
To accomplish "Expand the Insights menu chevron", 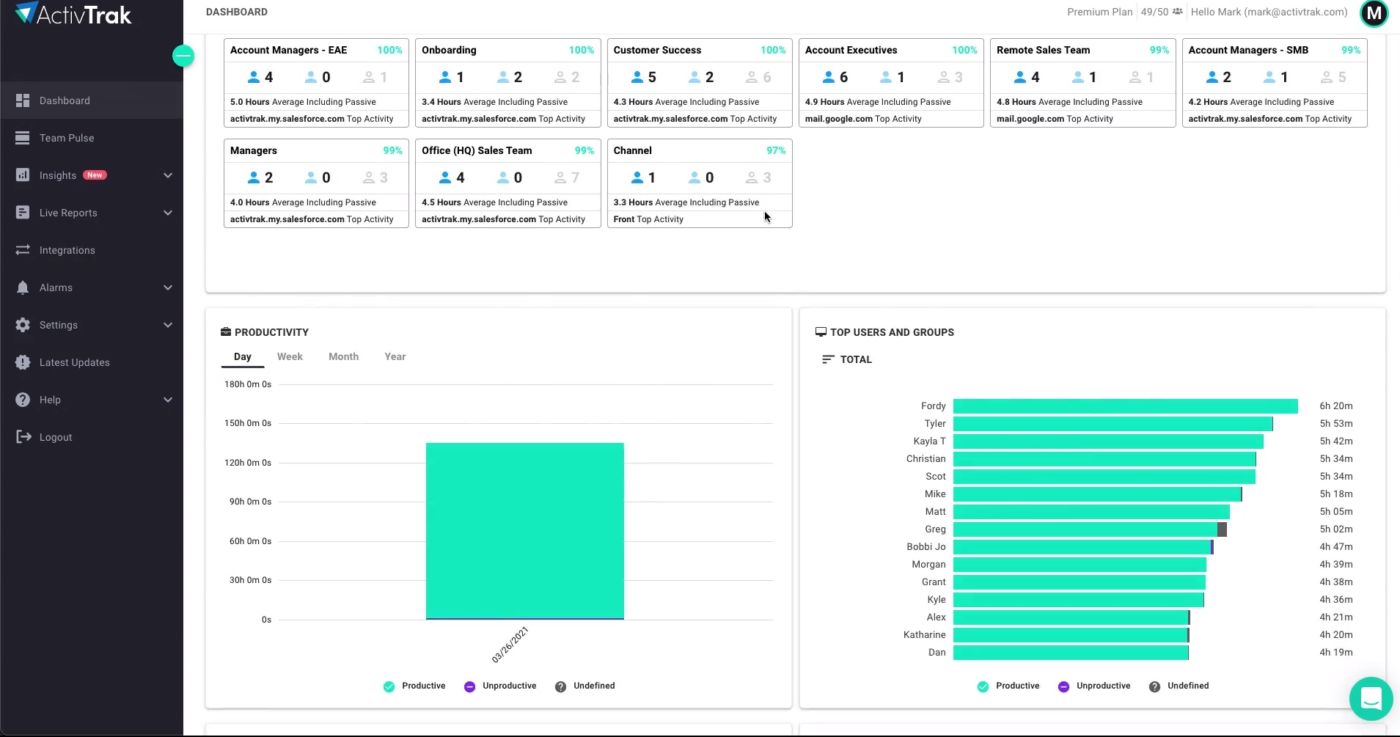I will 168,176.
